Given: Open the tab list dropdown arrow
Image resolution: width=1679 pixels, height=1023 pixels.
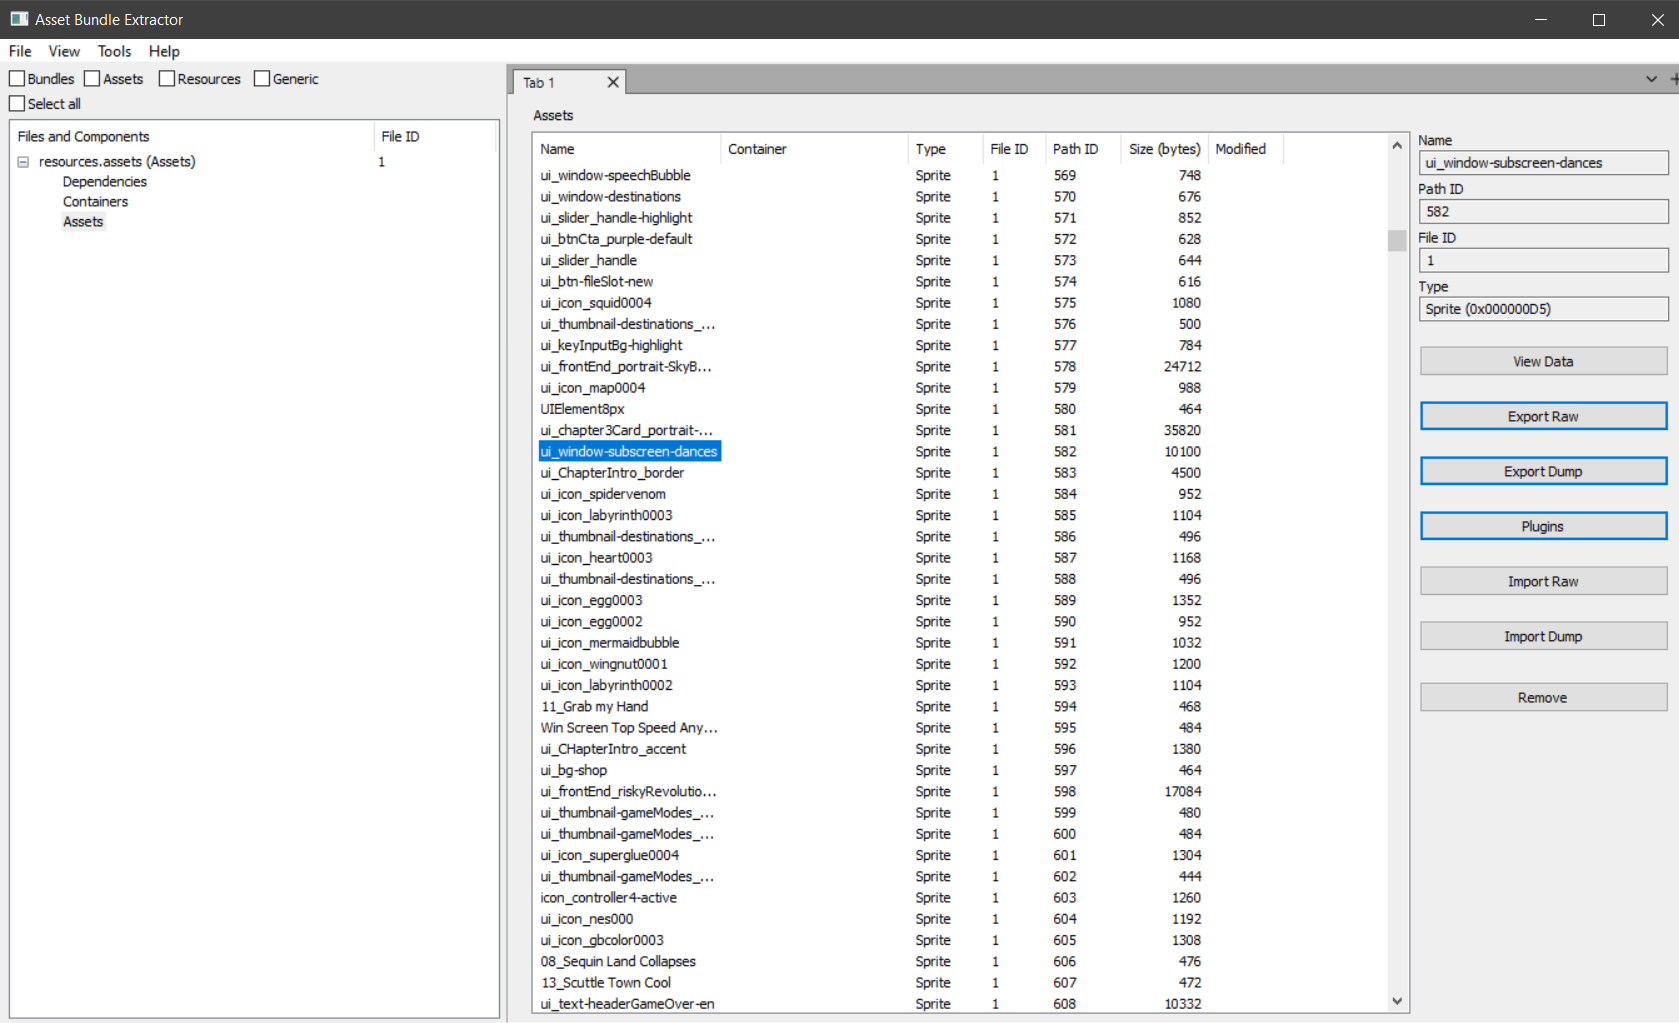Looking at the screenshot, I should (1651, 79).
